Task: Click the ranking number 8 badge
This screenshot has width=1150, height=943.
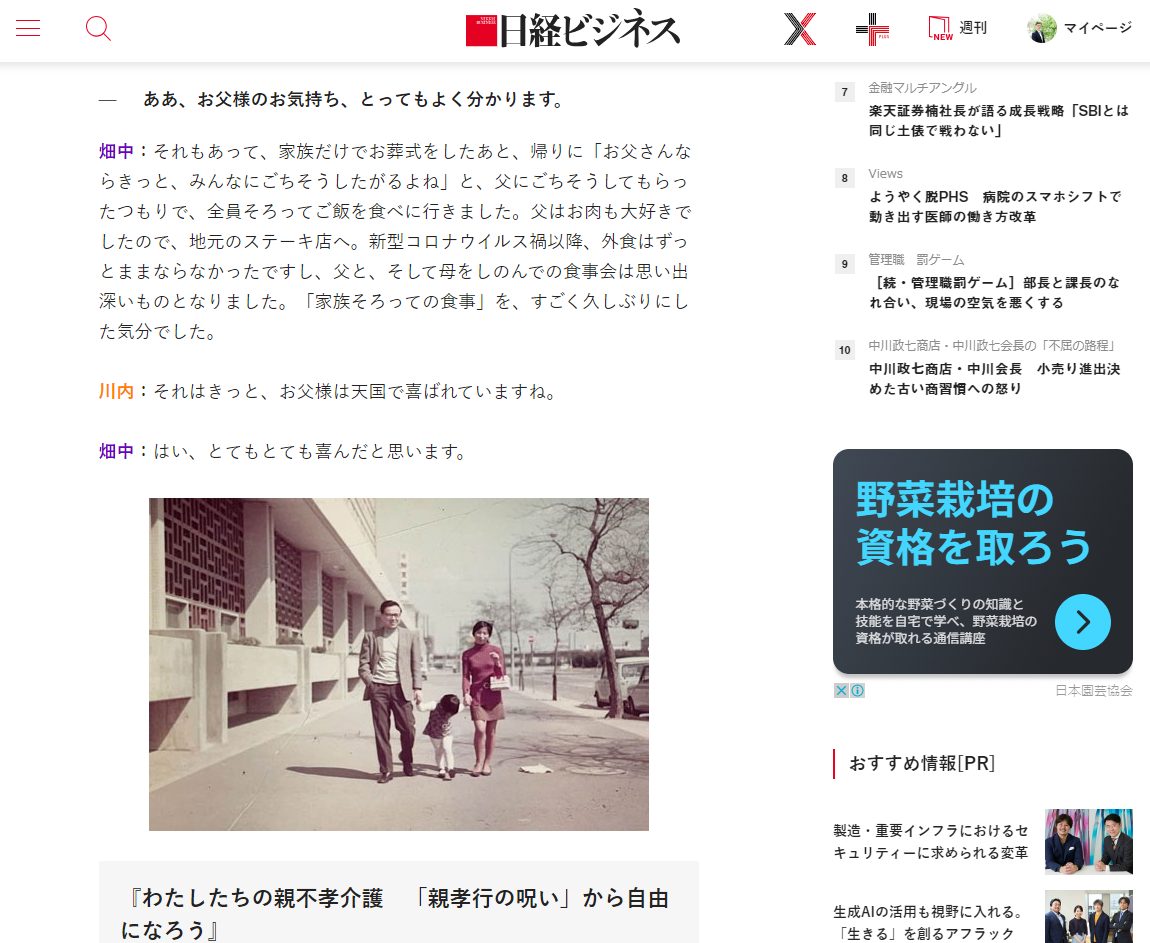Action: pos(844,178)
